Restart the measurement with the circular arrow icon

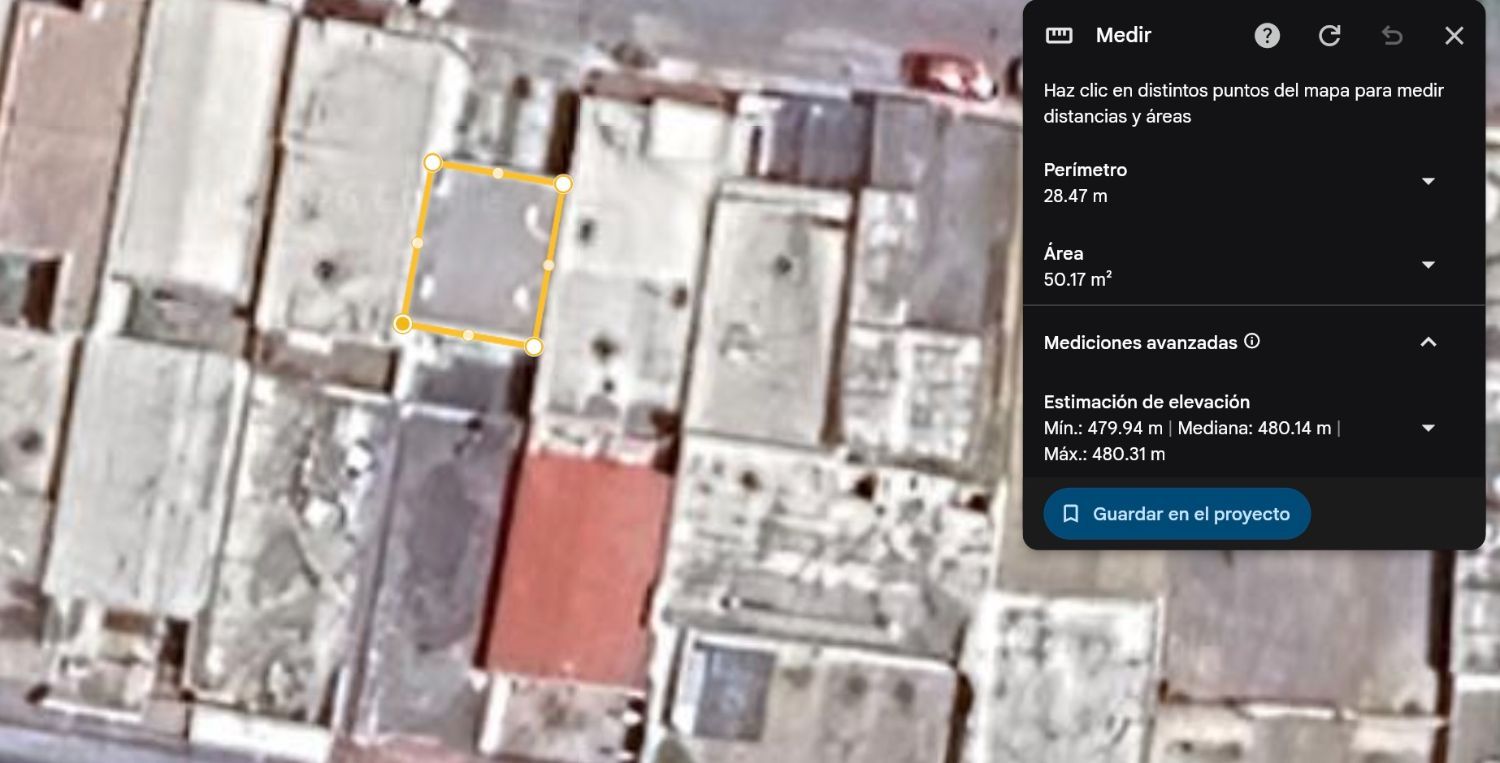tap(1329, 36)
